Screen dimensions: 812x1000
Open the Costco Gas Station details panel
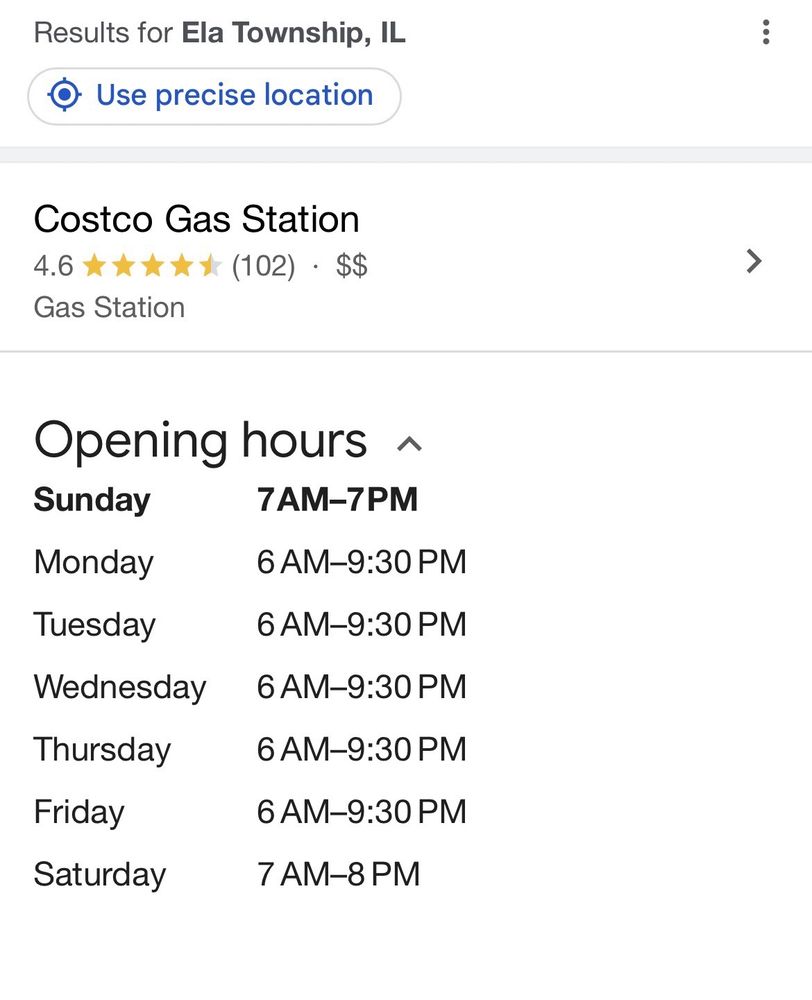197,219
